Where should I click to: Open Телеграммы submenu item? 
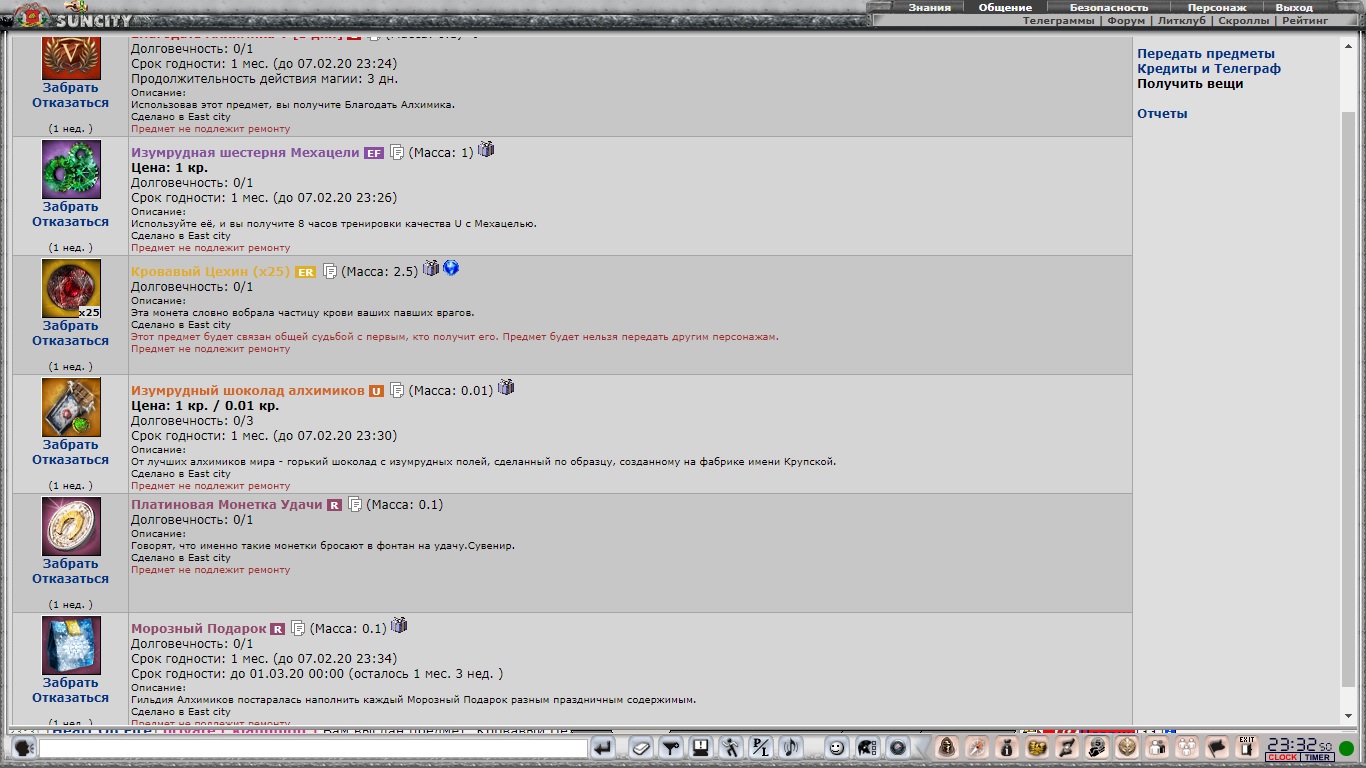point(1059,20)
